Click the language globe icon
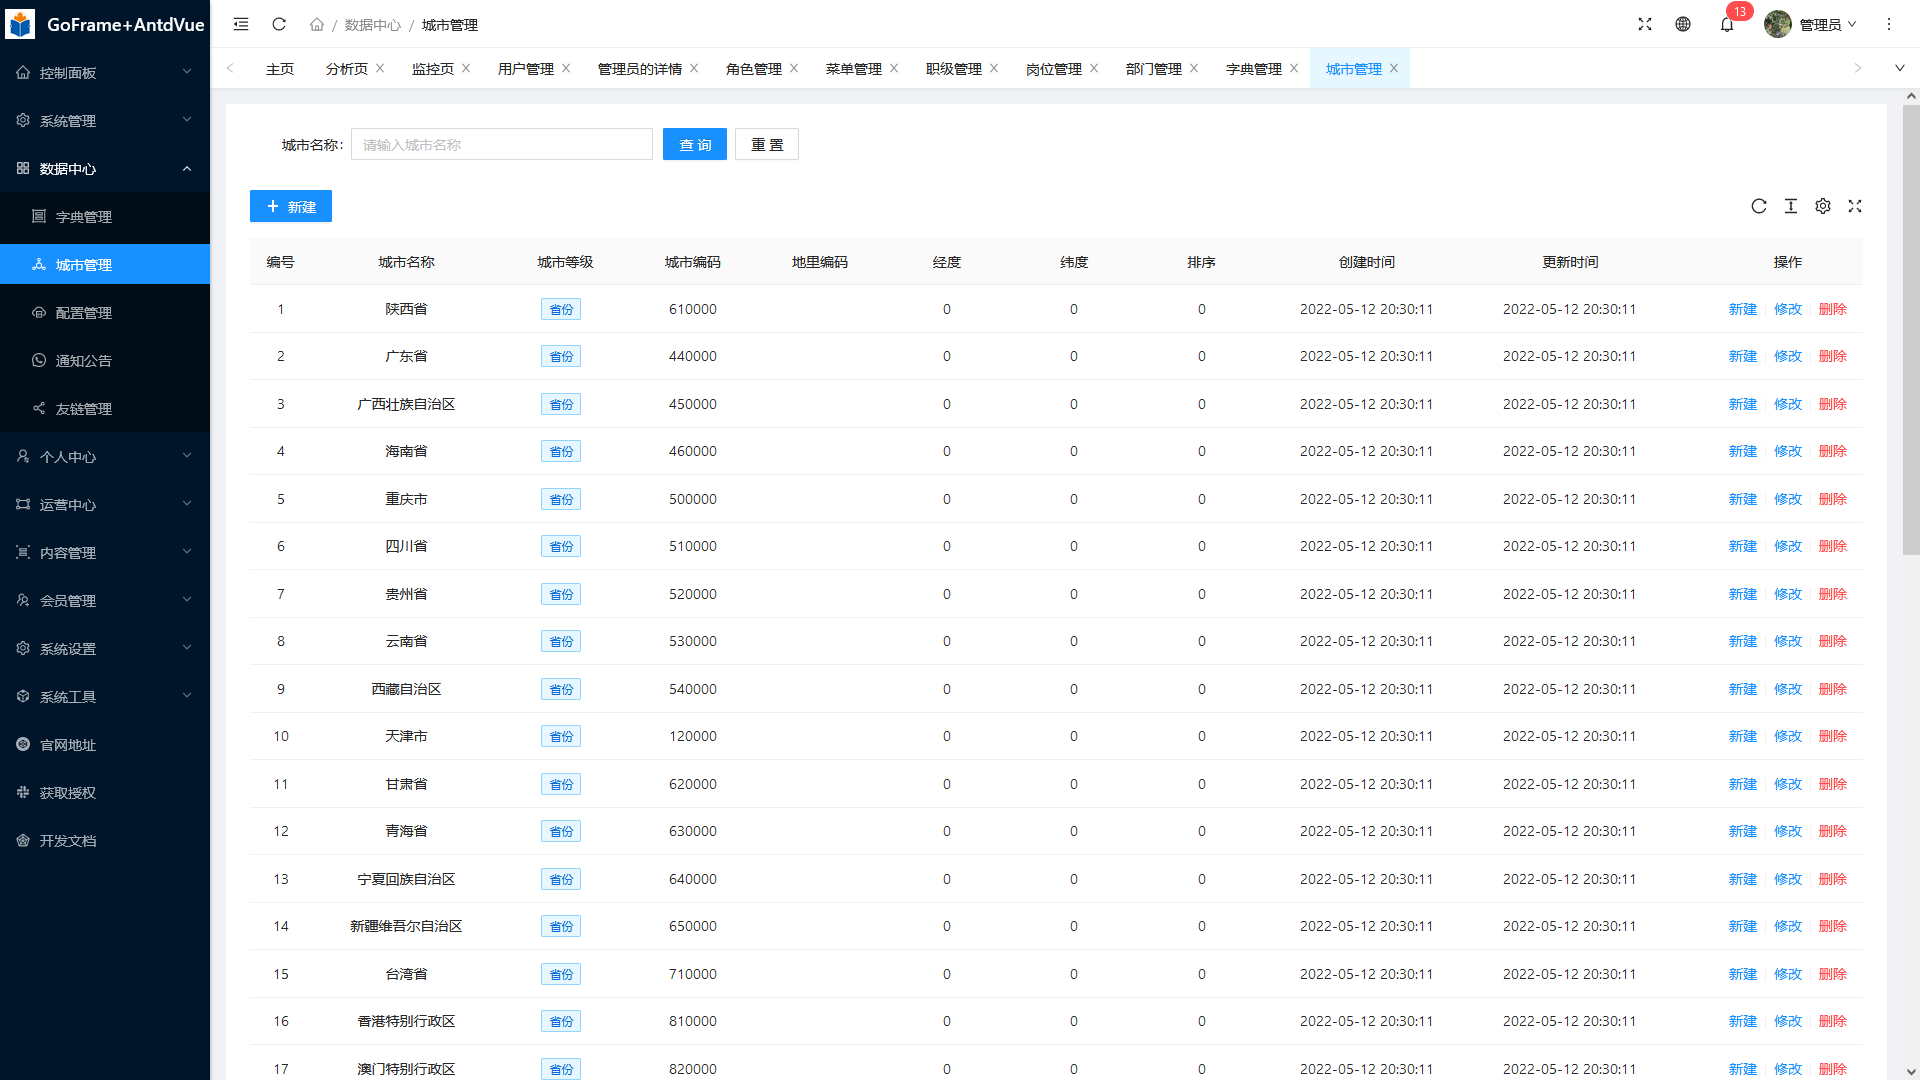 pos(1683,24)
